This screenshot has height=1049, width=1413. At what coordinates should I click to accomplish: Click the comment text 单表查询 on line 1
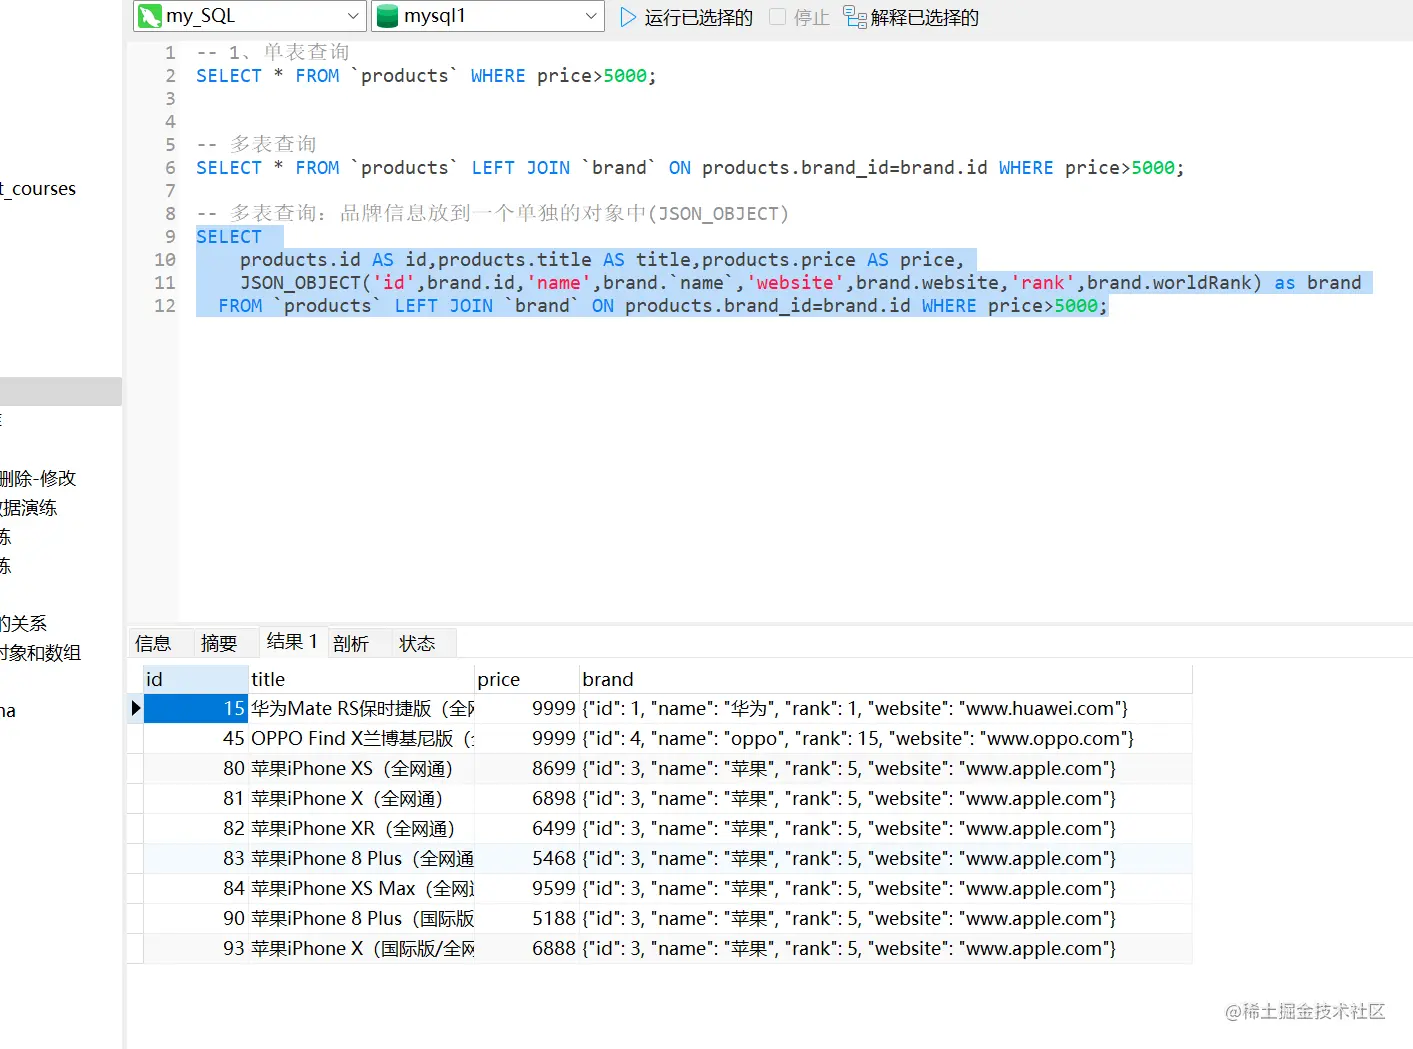(306, 52)
